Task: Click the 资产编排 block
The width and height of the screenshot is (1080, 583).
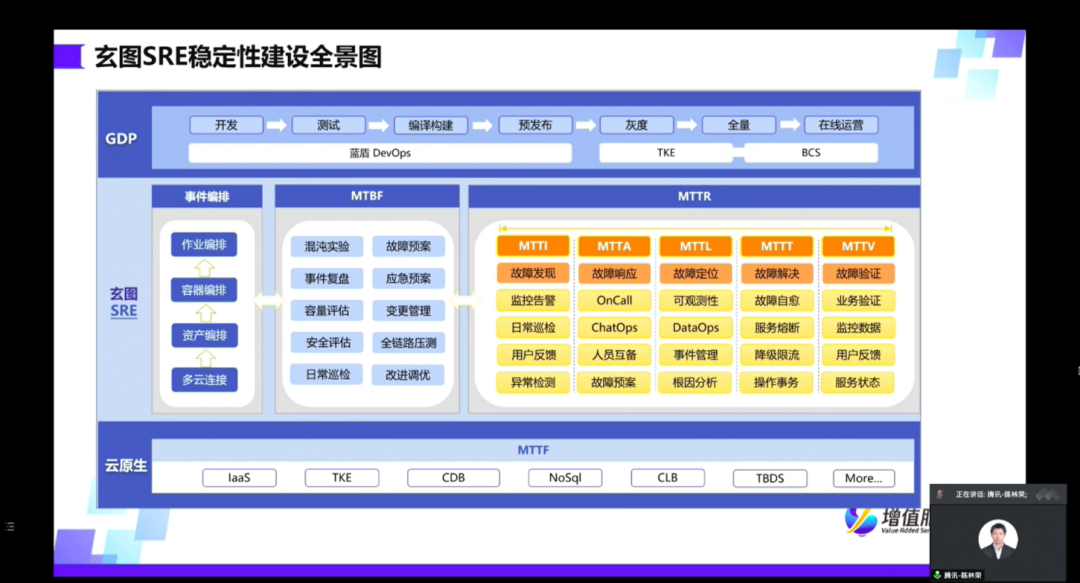Action: pyautogui.click(x=205, y=336)
